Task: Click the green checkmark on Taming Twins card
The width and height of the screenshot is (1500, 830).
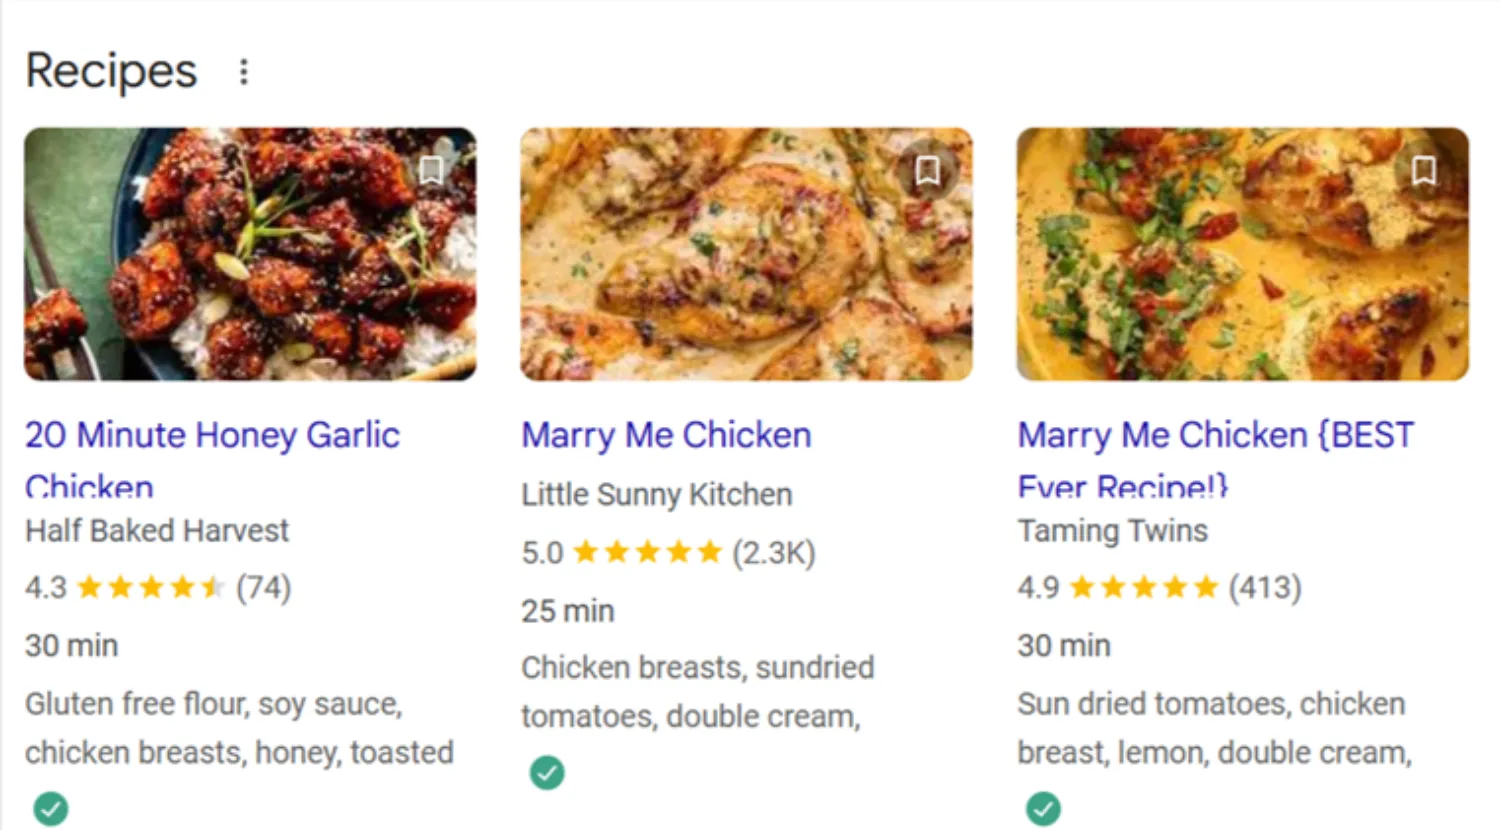Action: tap(1044, 808)
